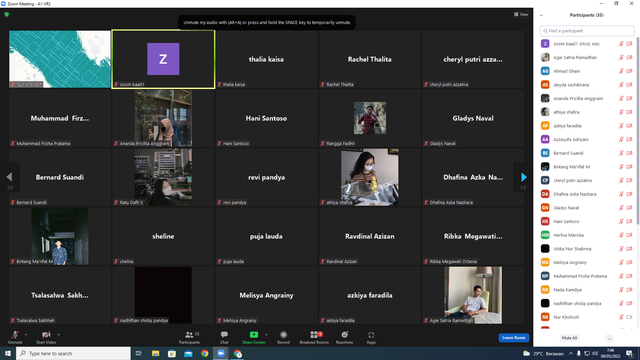Select athiya shafira video tile
Image resolution: width=640 pixels, height=360 pixels.
coord(369,177)
